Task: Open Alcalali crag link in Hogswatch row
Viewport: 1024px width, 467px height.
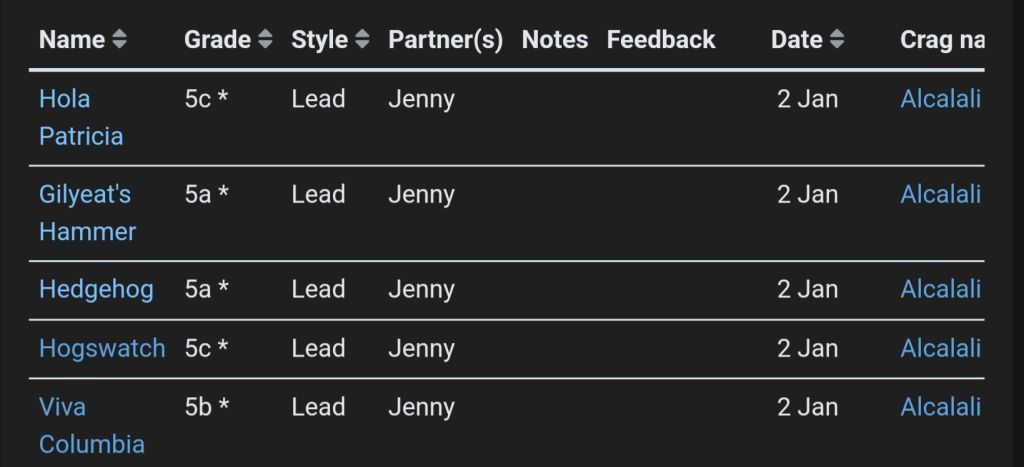Action: pyautogui.click(x=940, y=349)
